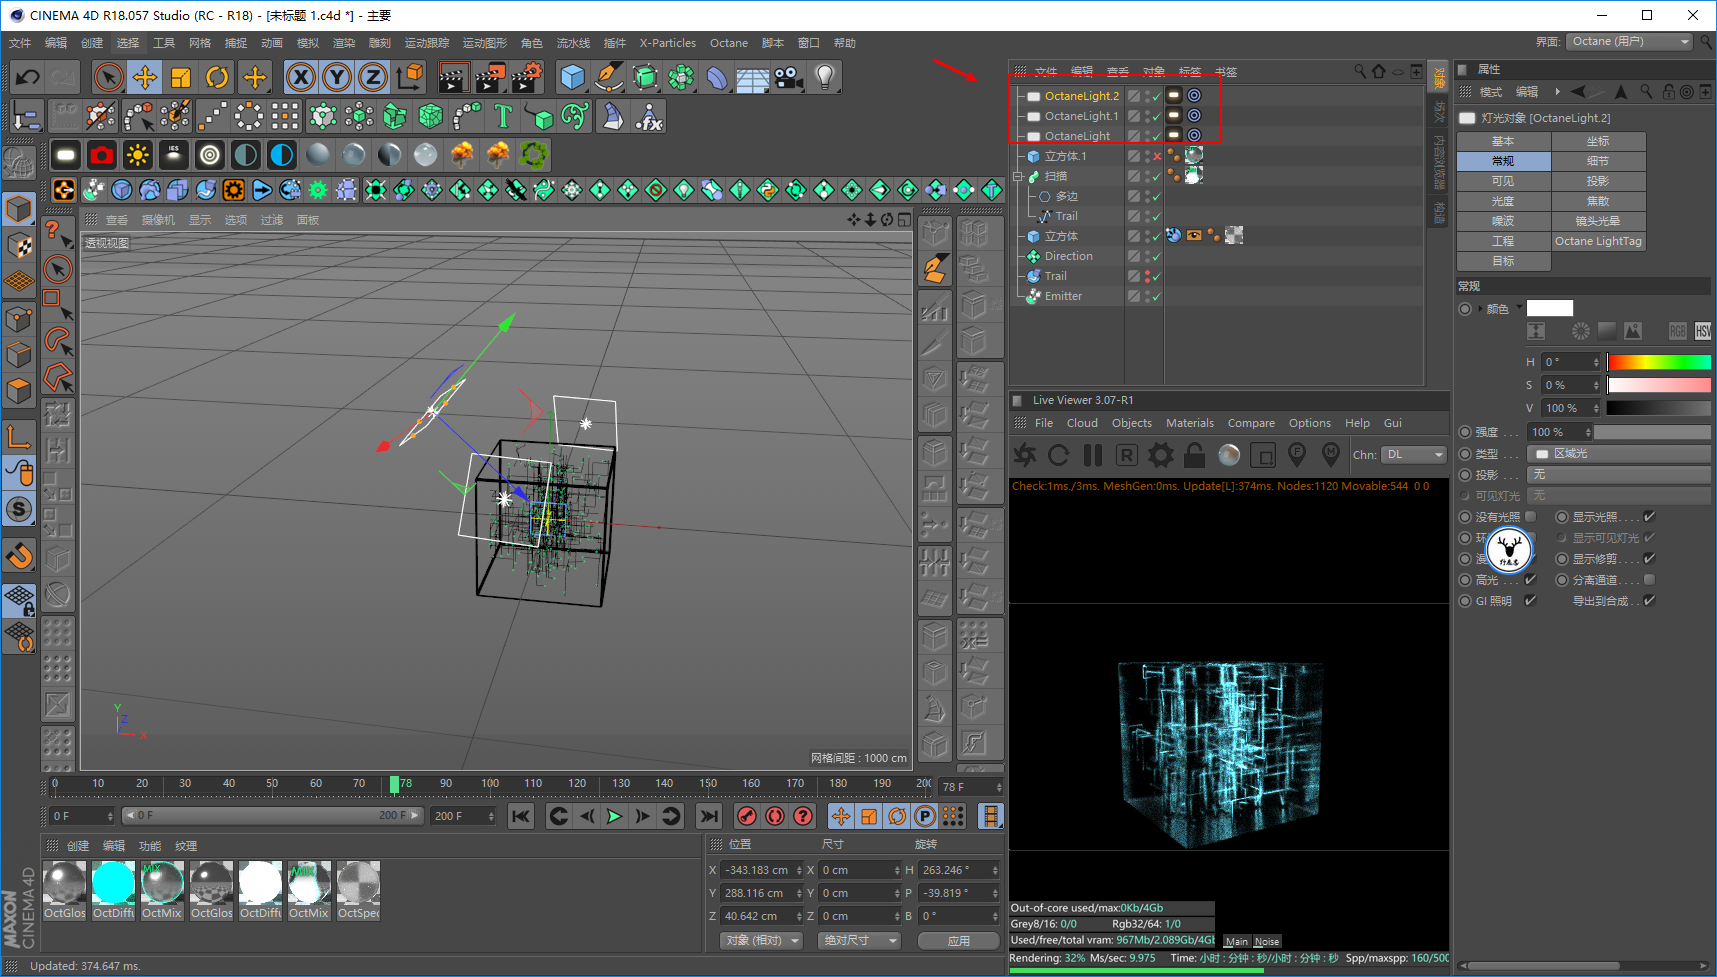Click the 应用 apply button
1717x977 pixels.
959,941
